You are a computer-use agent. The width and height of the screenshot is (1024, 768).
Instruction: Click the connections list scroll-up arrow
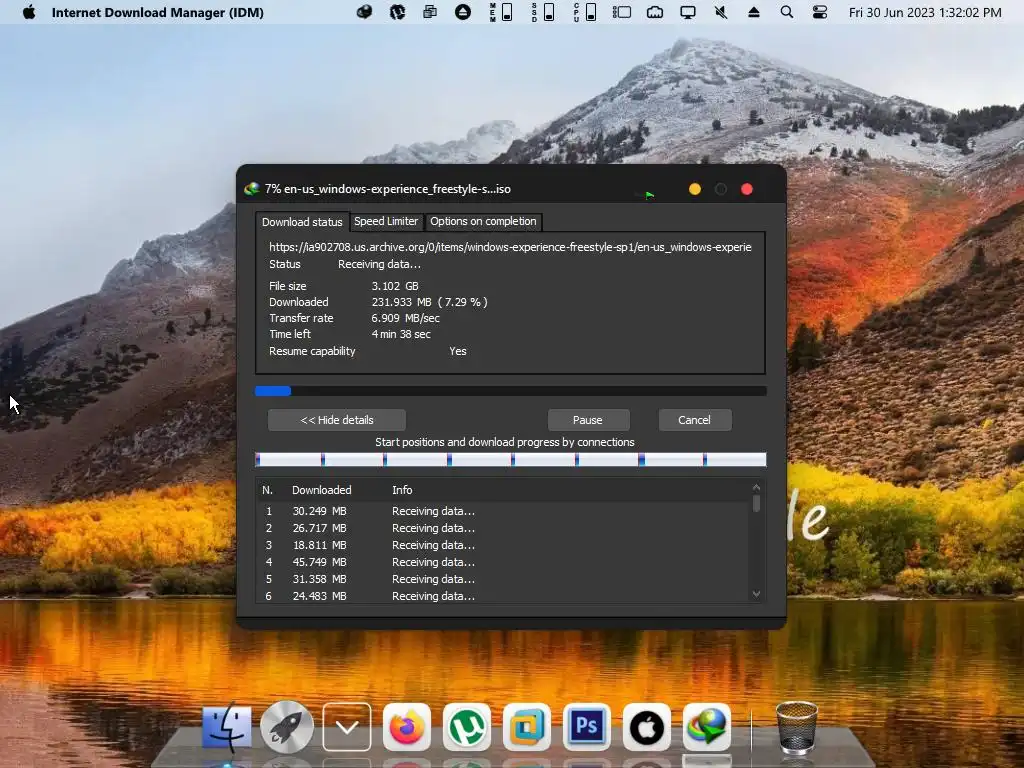pos(756,487)
